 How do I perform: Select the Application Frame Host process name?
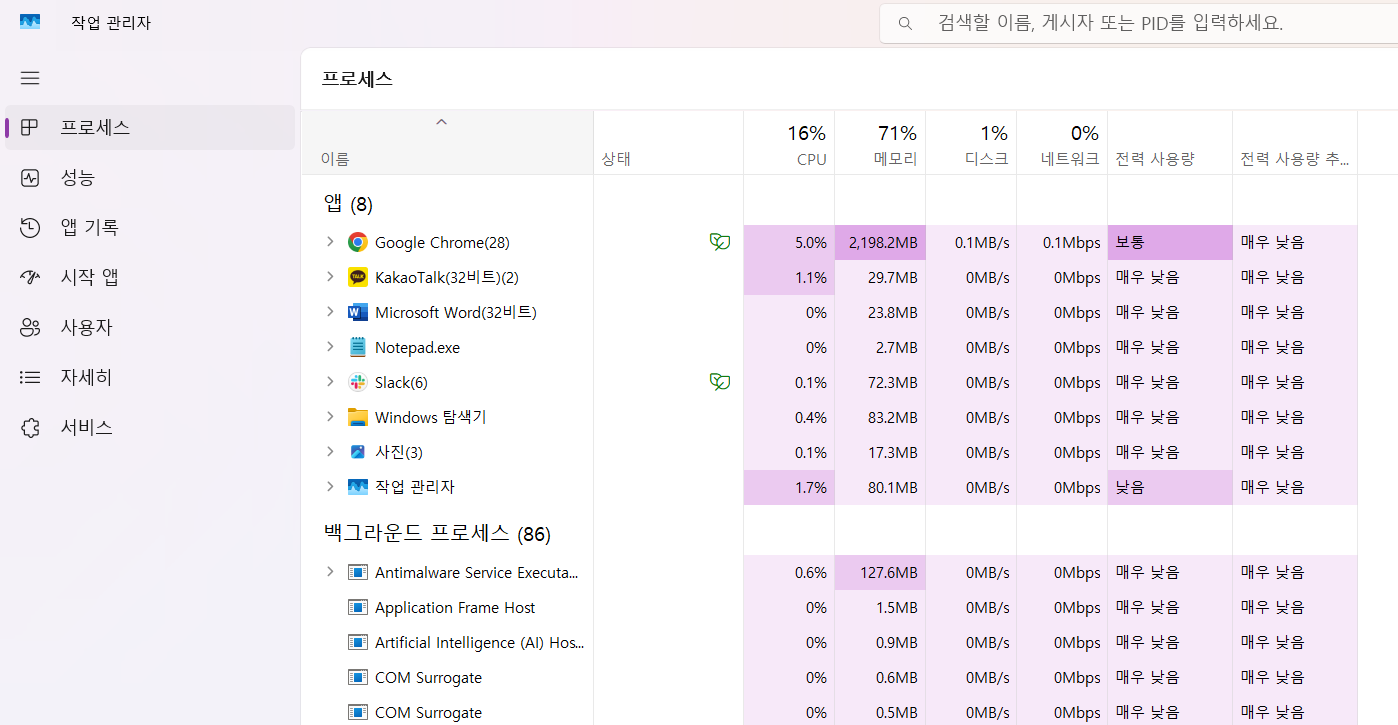coord(455,607)
